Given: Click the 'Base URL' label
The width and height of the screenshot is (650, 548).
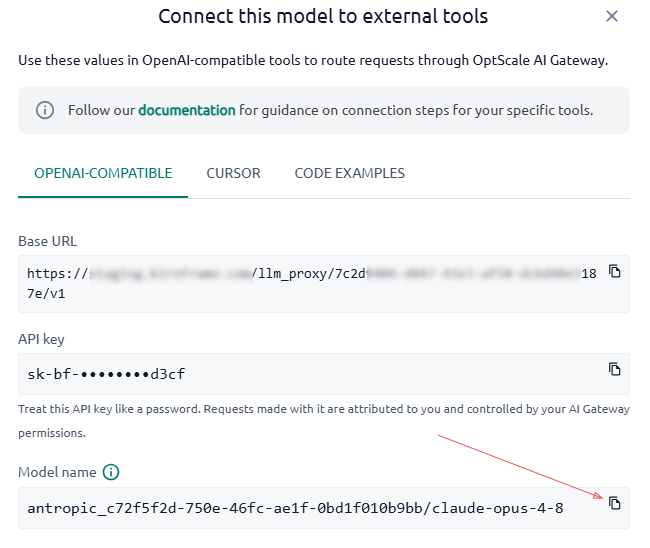Looking at the screenshot, I should coord(48,241).
